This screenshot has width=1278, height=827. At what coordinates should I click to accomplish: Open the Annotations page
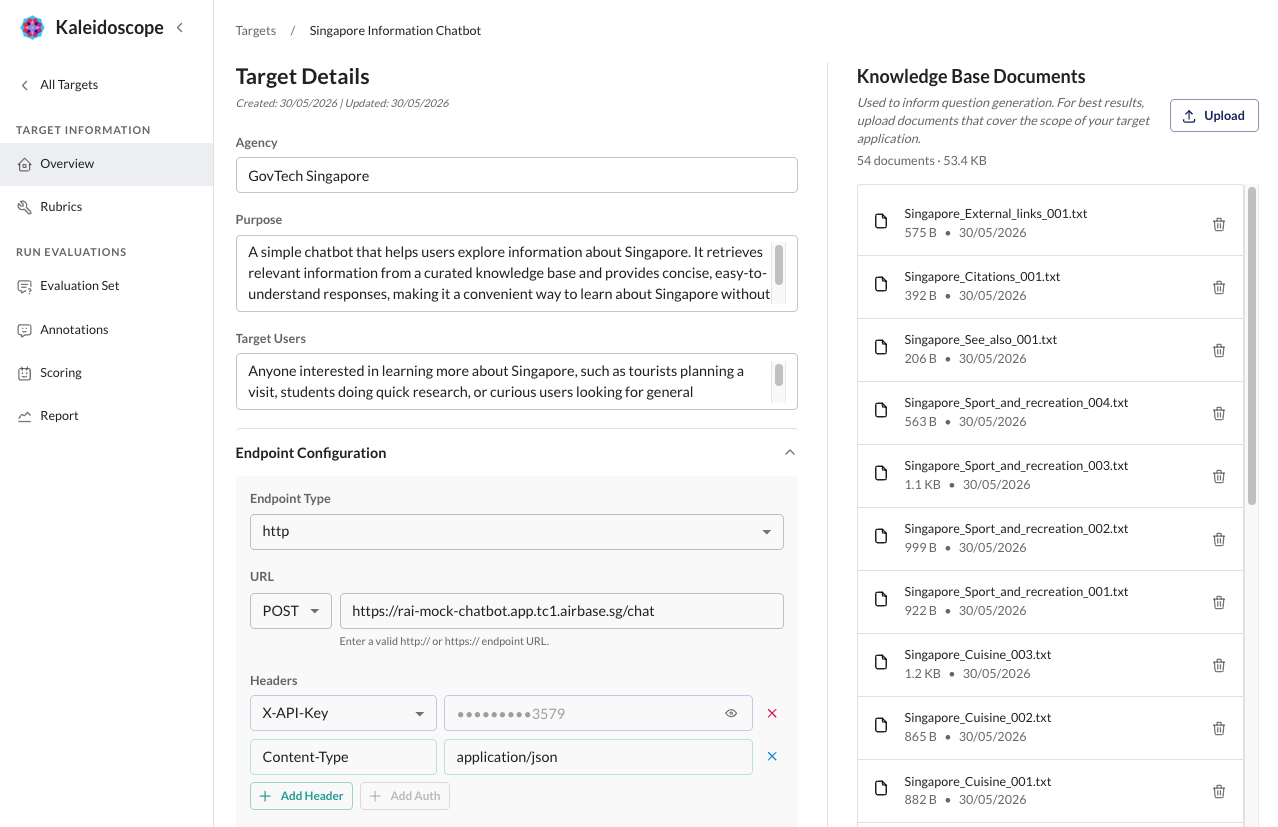coord(106,330)
